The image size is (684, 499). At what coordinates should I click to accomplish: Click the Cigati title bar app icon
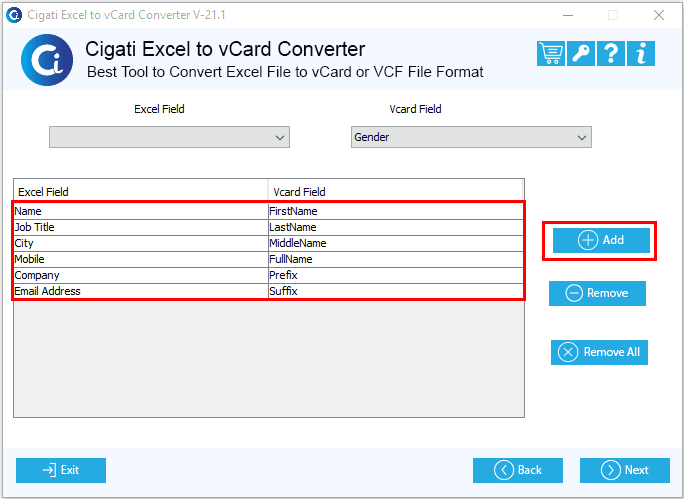pos(14,15)
